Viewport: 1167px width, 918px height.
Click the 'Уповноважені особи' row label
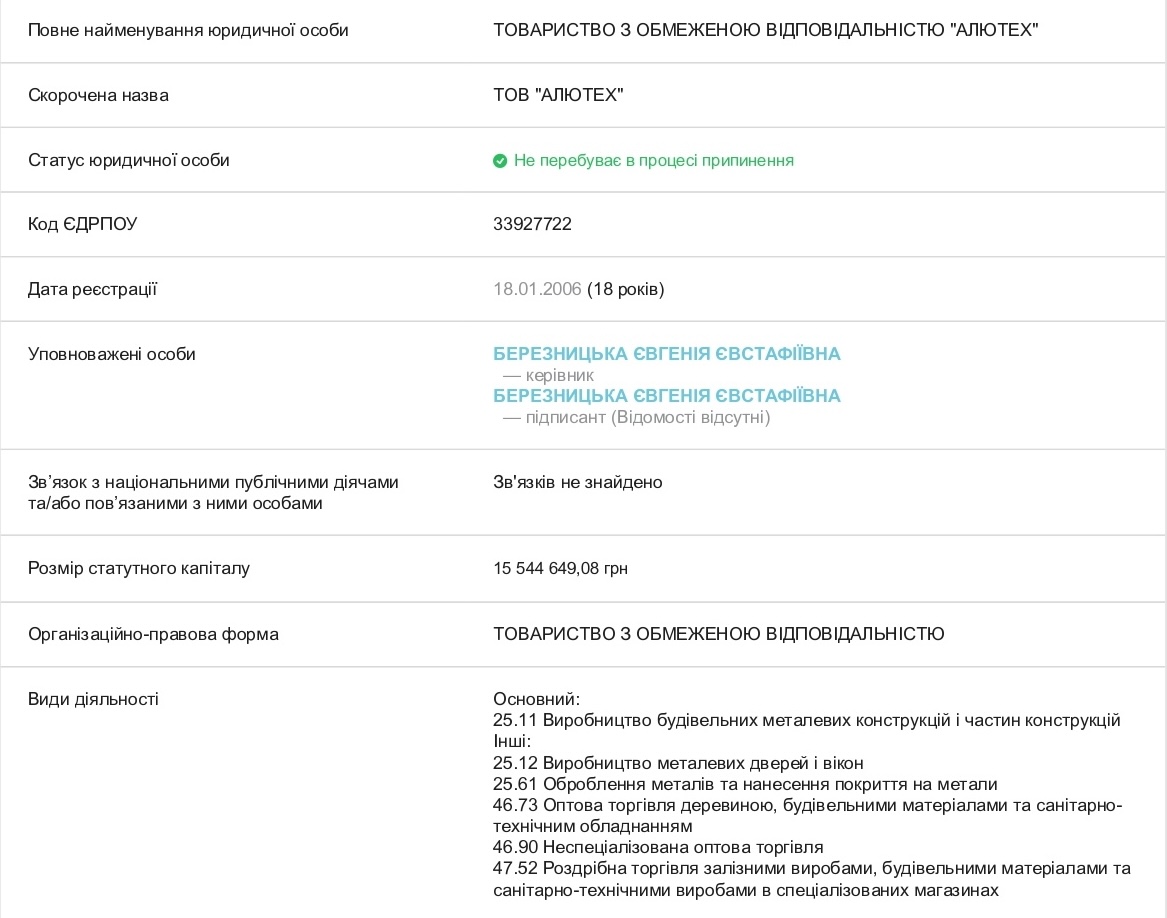[x=112, y=354]
